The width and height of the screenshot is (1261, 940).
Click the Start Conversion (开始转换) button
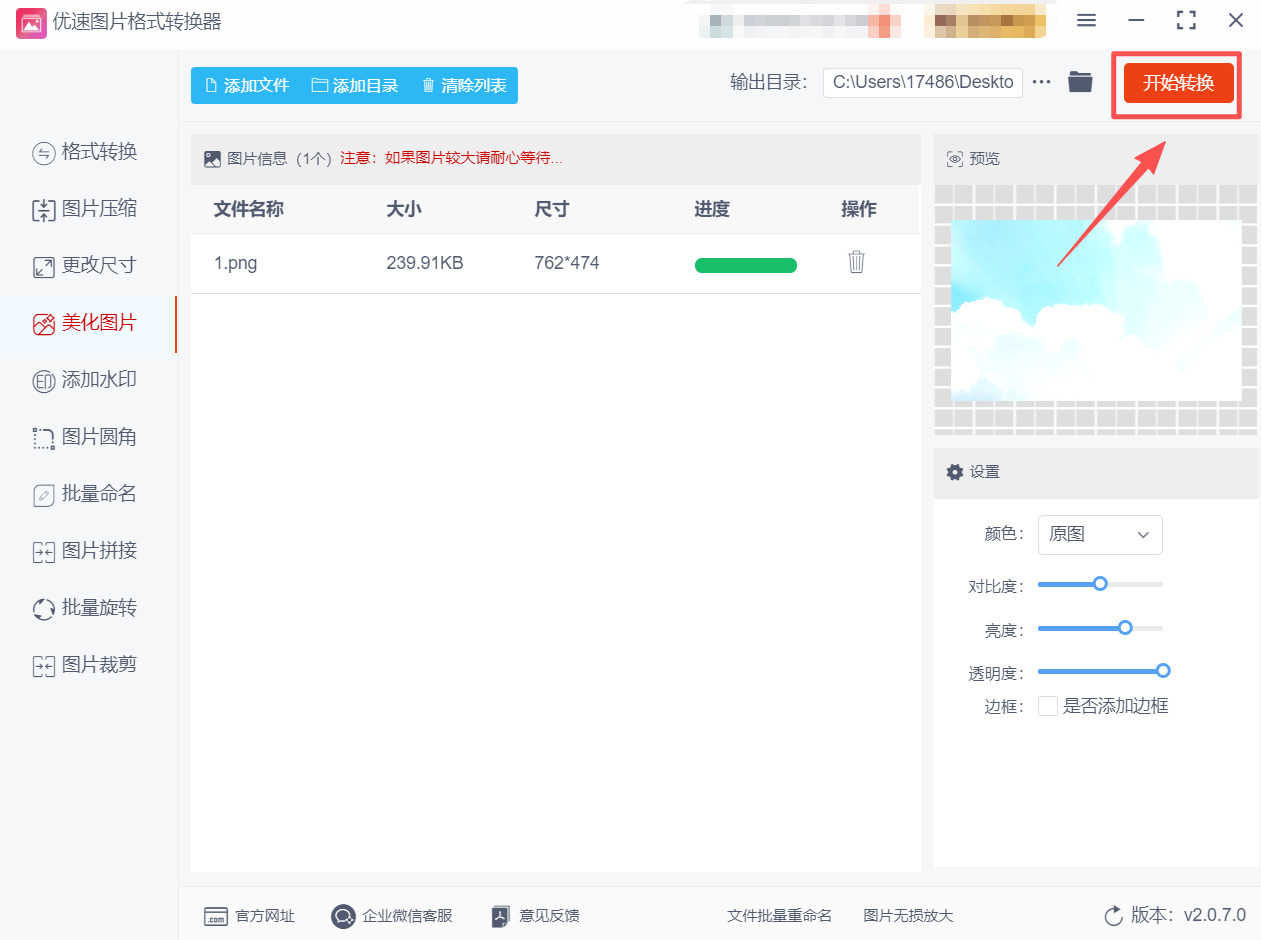pyautogui.click(x=1178, y=83)
